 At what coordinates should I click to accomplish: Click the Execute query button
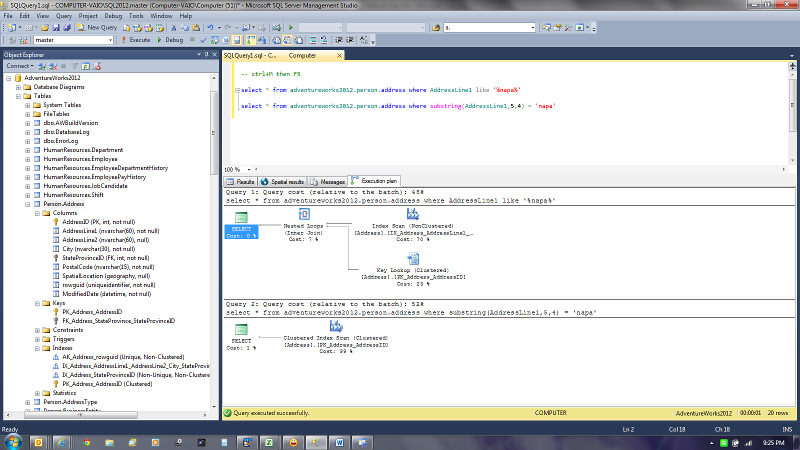click(x=138, y=40)
